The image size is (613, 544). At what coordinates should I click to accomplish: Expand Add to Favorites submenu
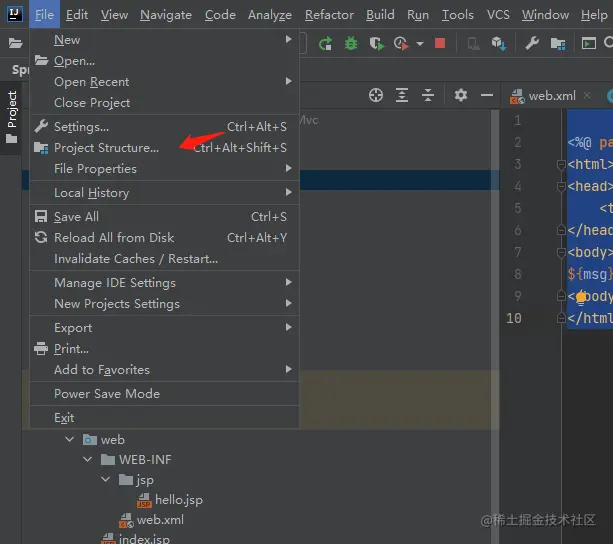pos(165,370)
